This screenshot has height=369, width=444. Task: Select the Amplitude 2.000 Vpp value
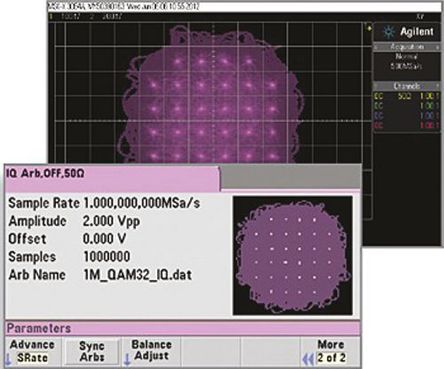click(111, 221)
